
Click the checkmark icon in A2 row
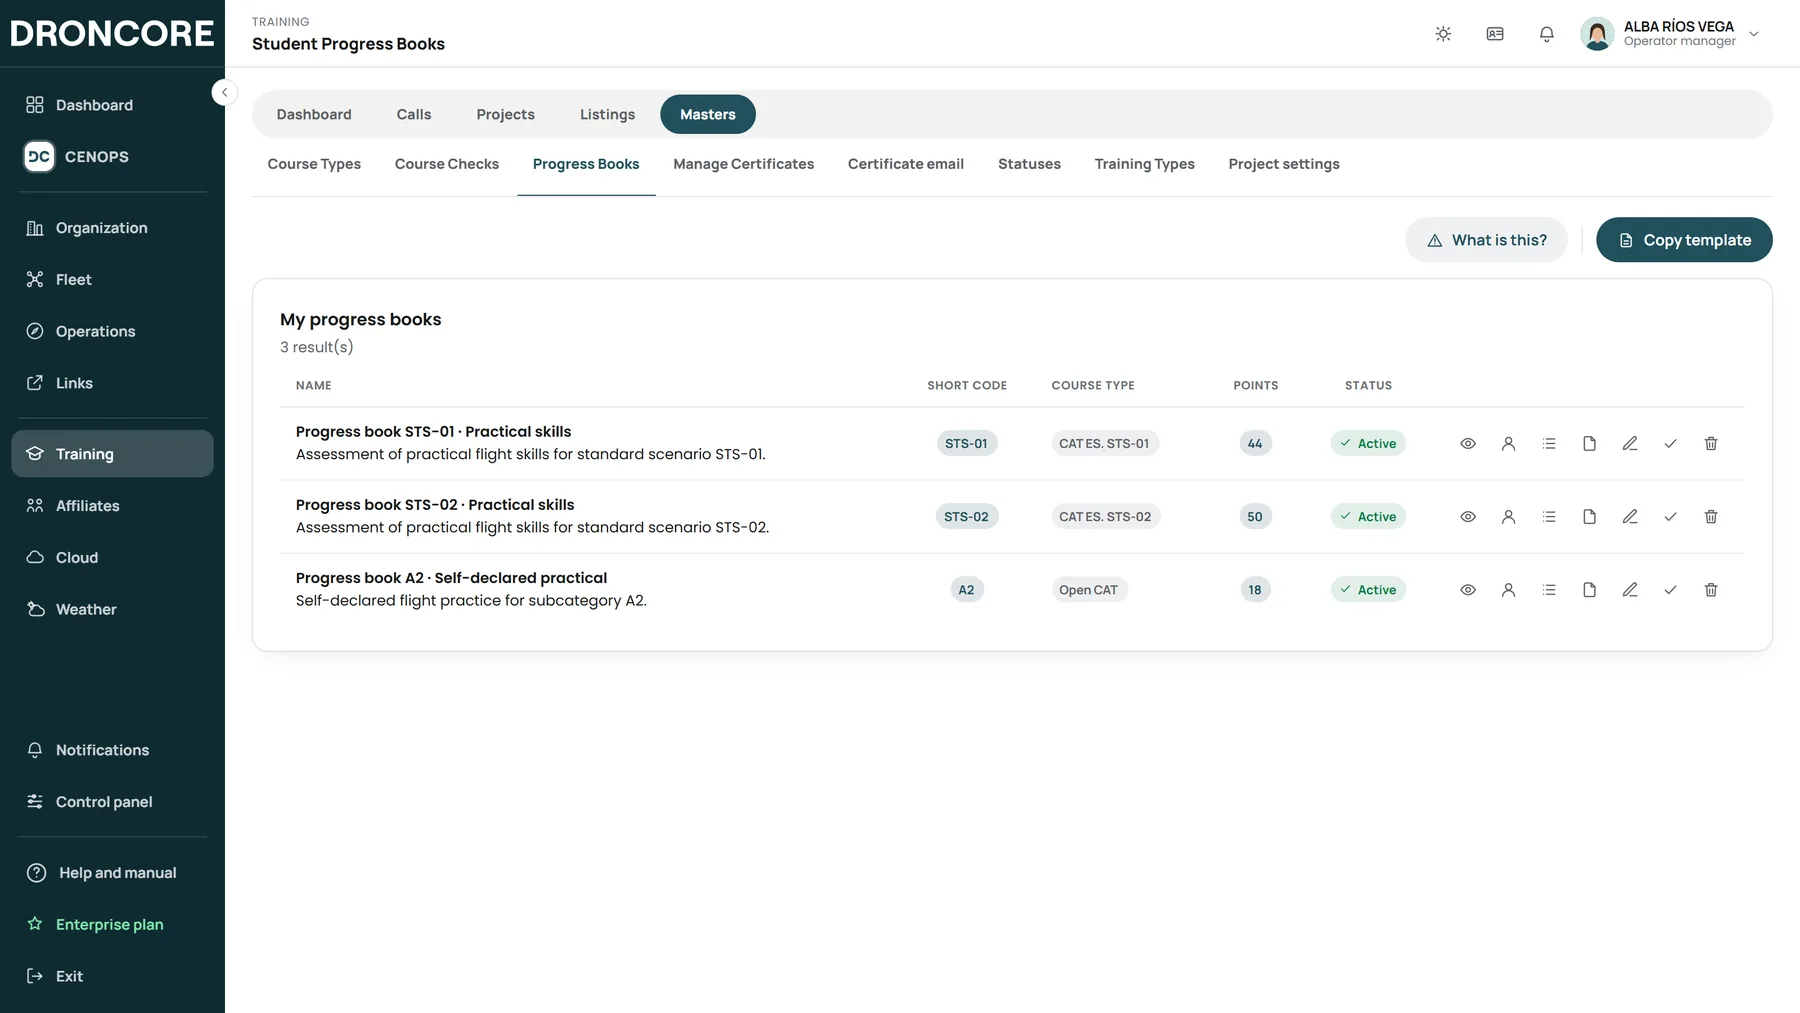pos(1670,590)
